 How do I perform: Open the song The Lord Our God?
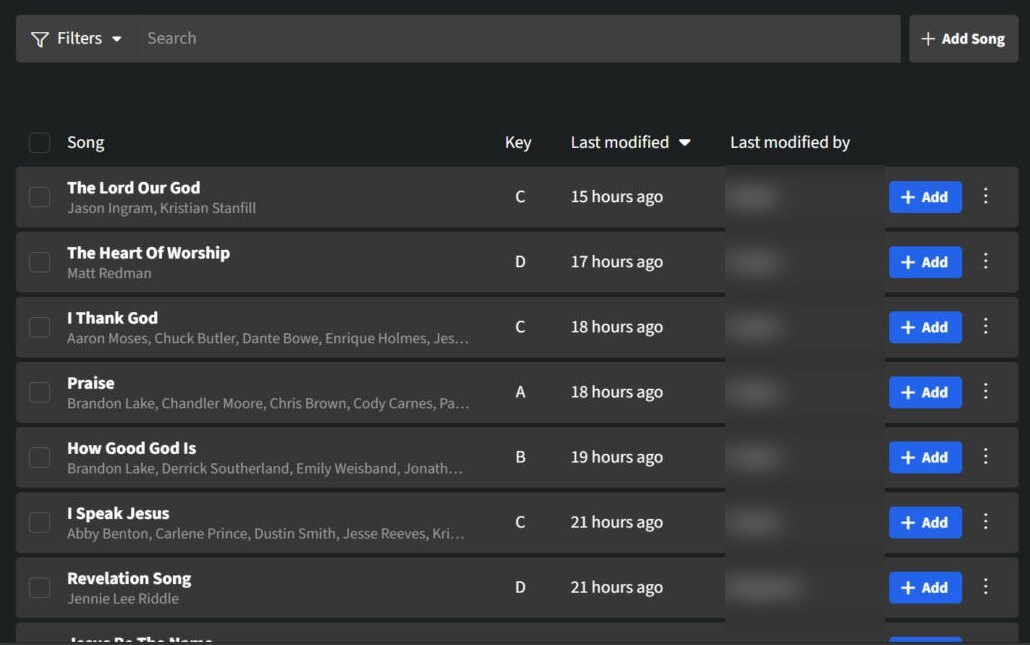(133, 188)
